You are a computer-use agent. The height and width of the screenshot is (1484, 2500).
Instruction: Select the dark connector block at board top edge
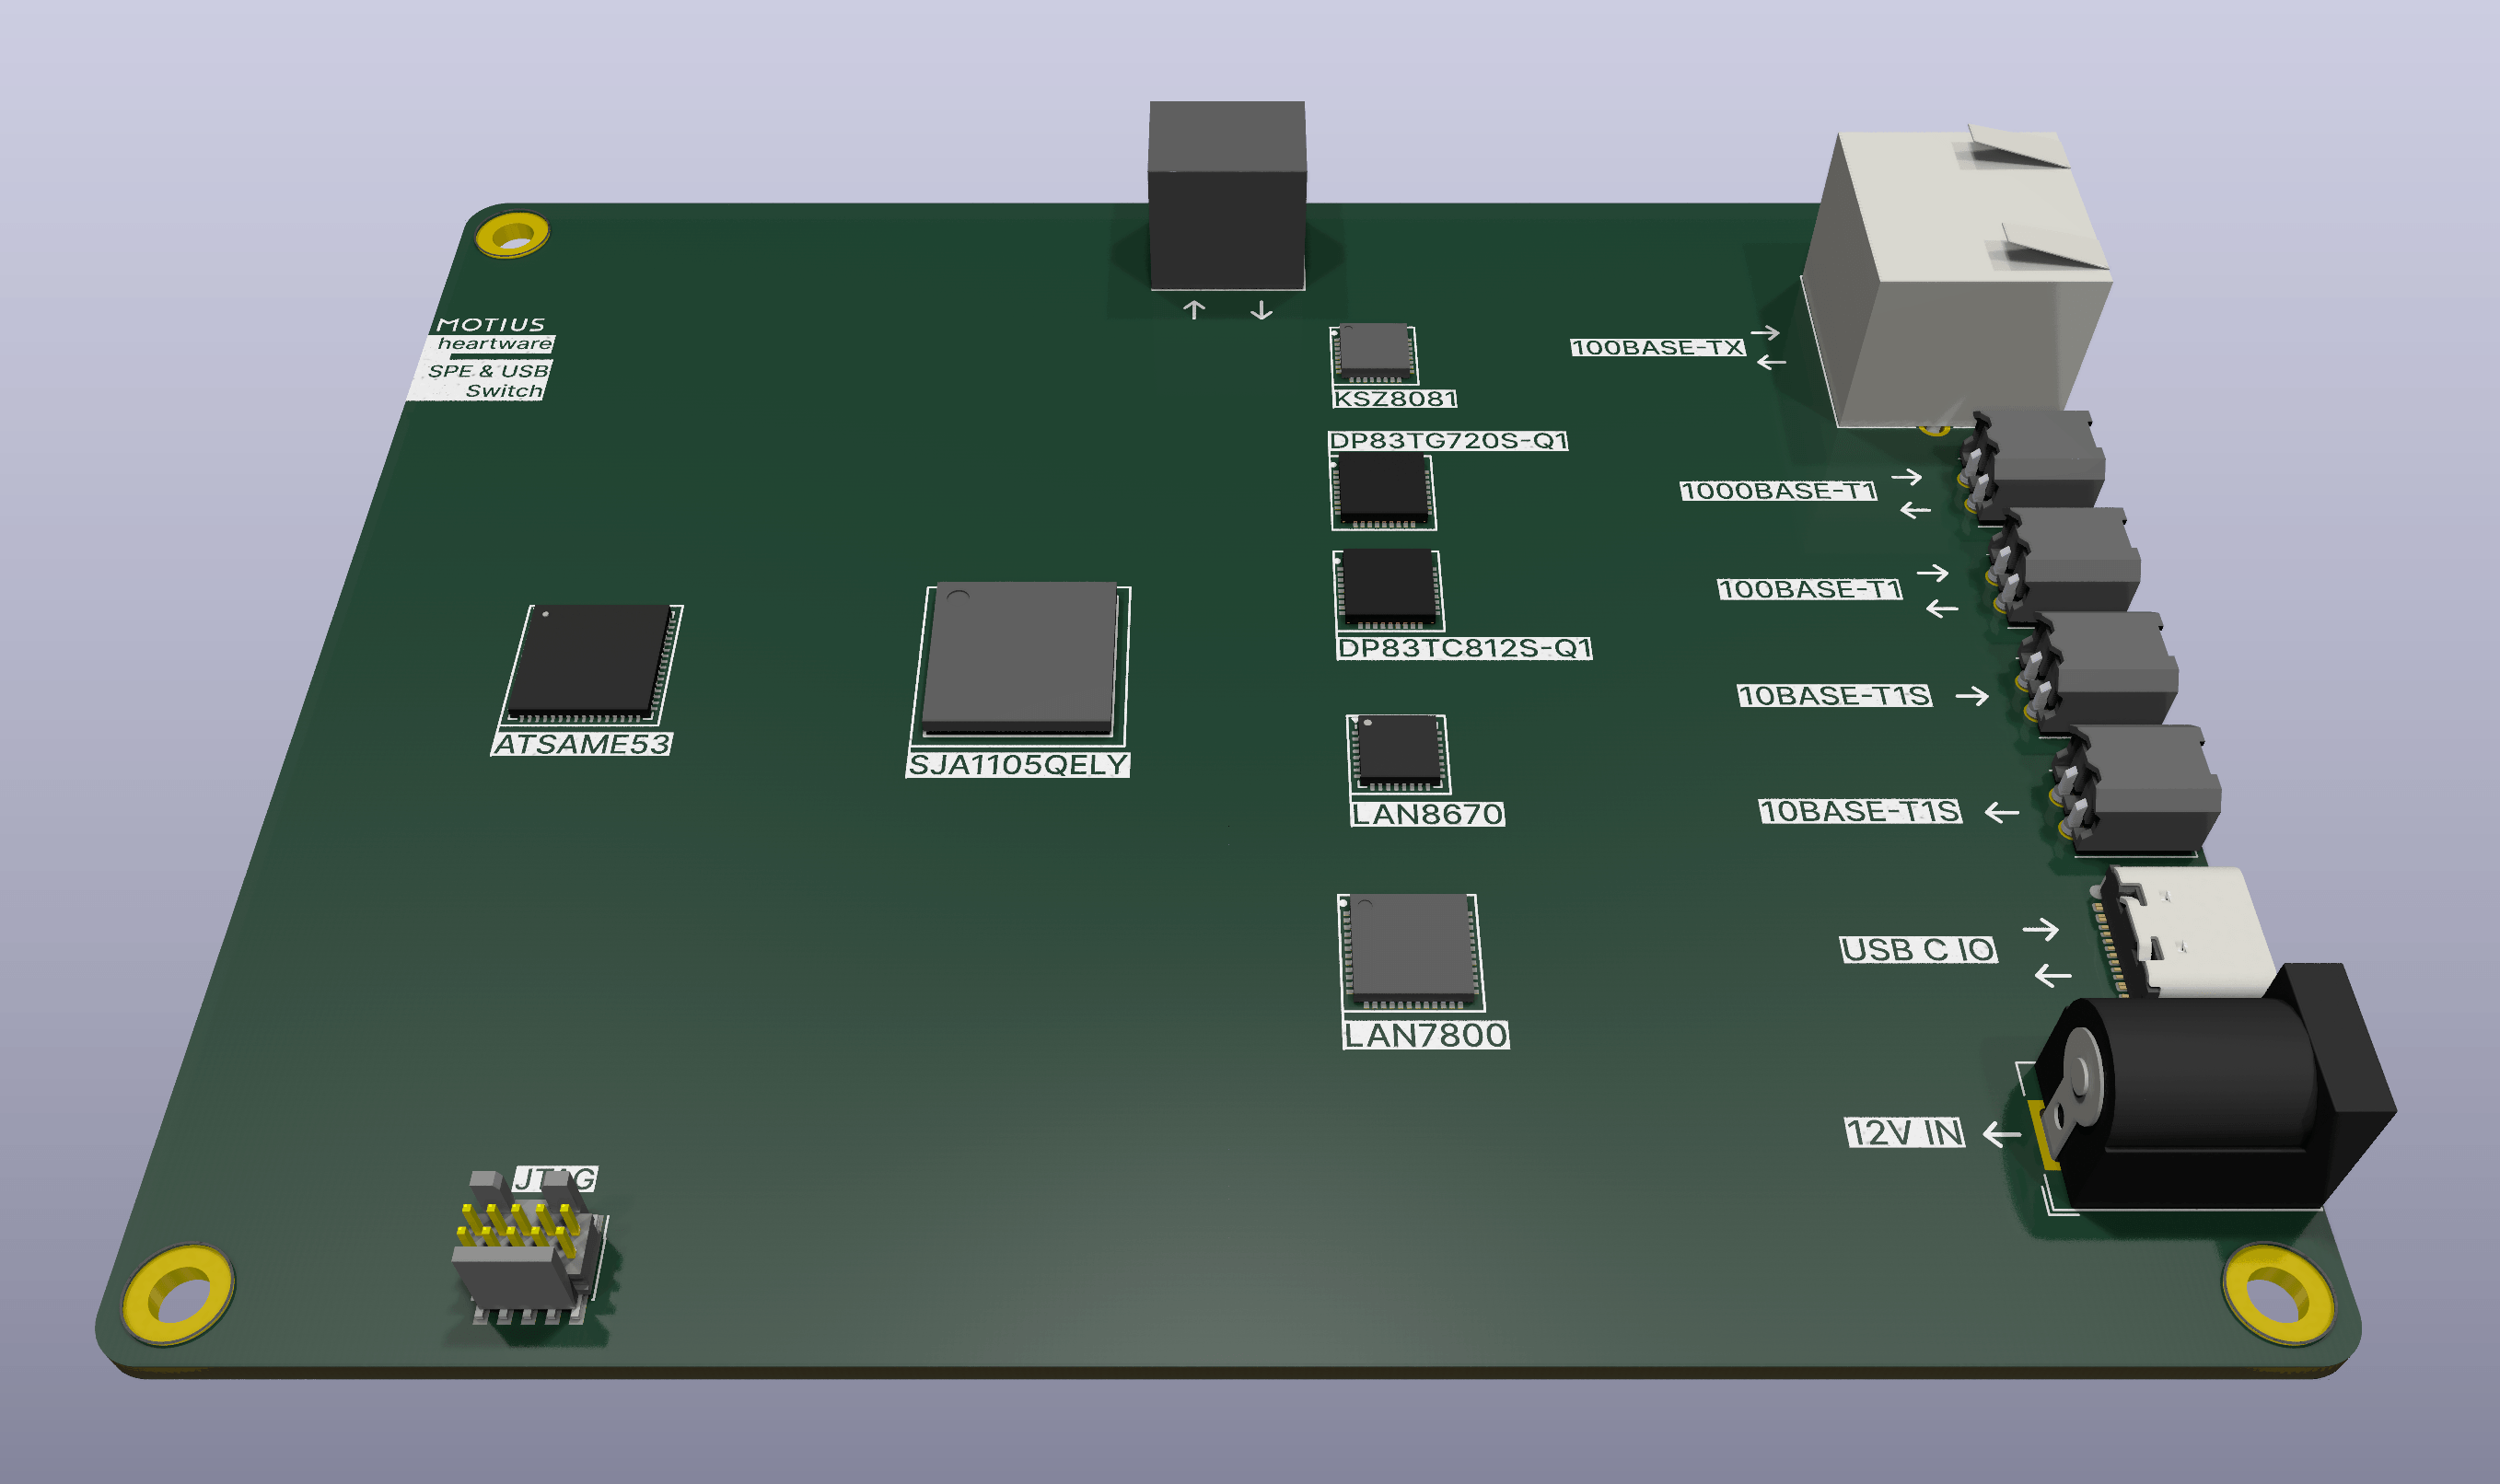(x=1227, y=198)
